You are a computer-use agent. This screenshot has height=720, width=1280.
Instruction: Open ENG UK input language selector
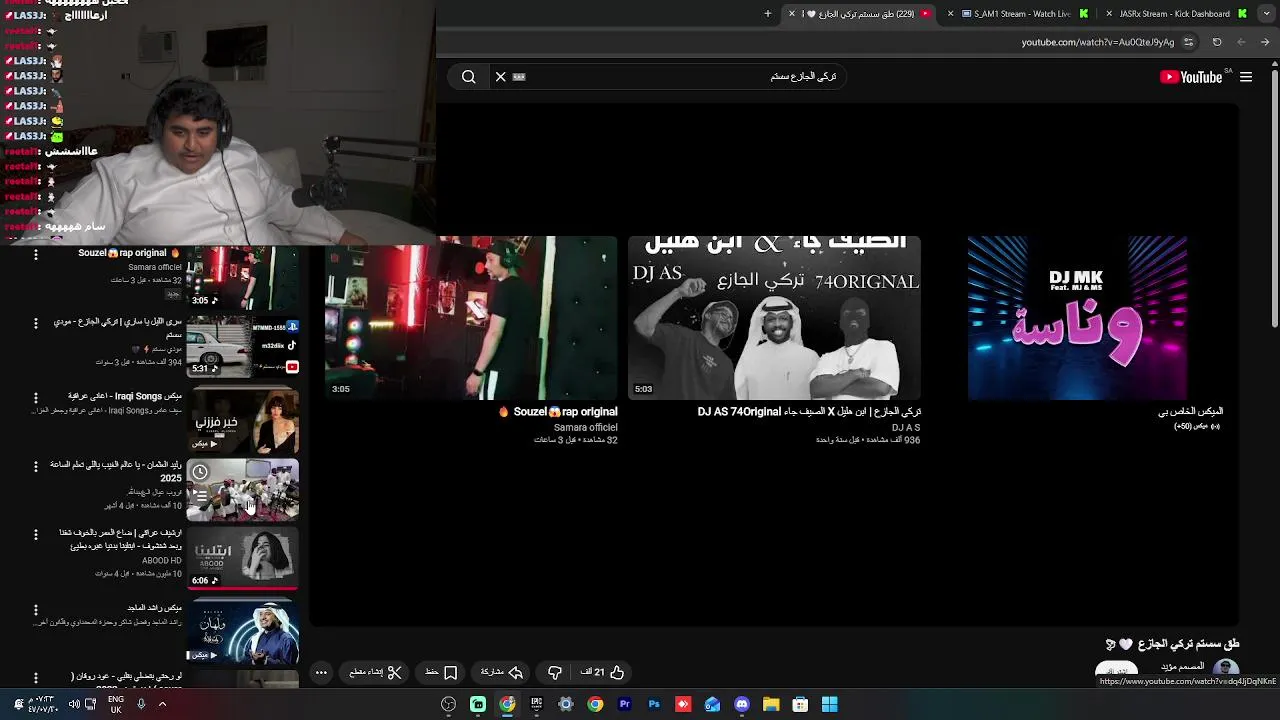(116, 705)
